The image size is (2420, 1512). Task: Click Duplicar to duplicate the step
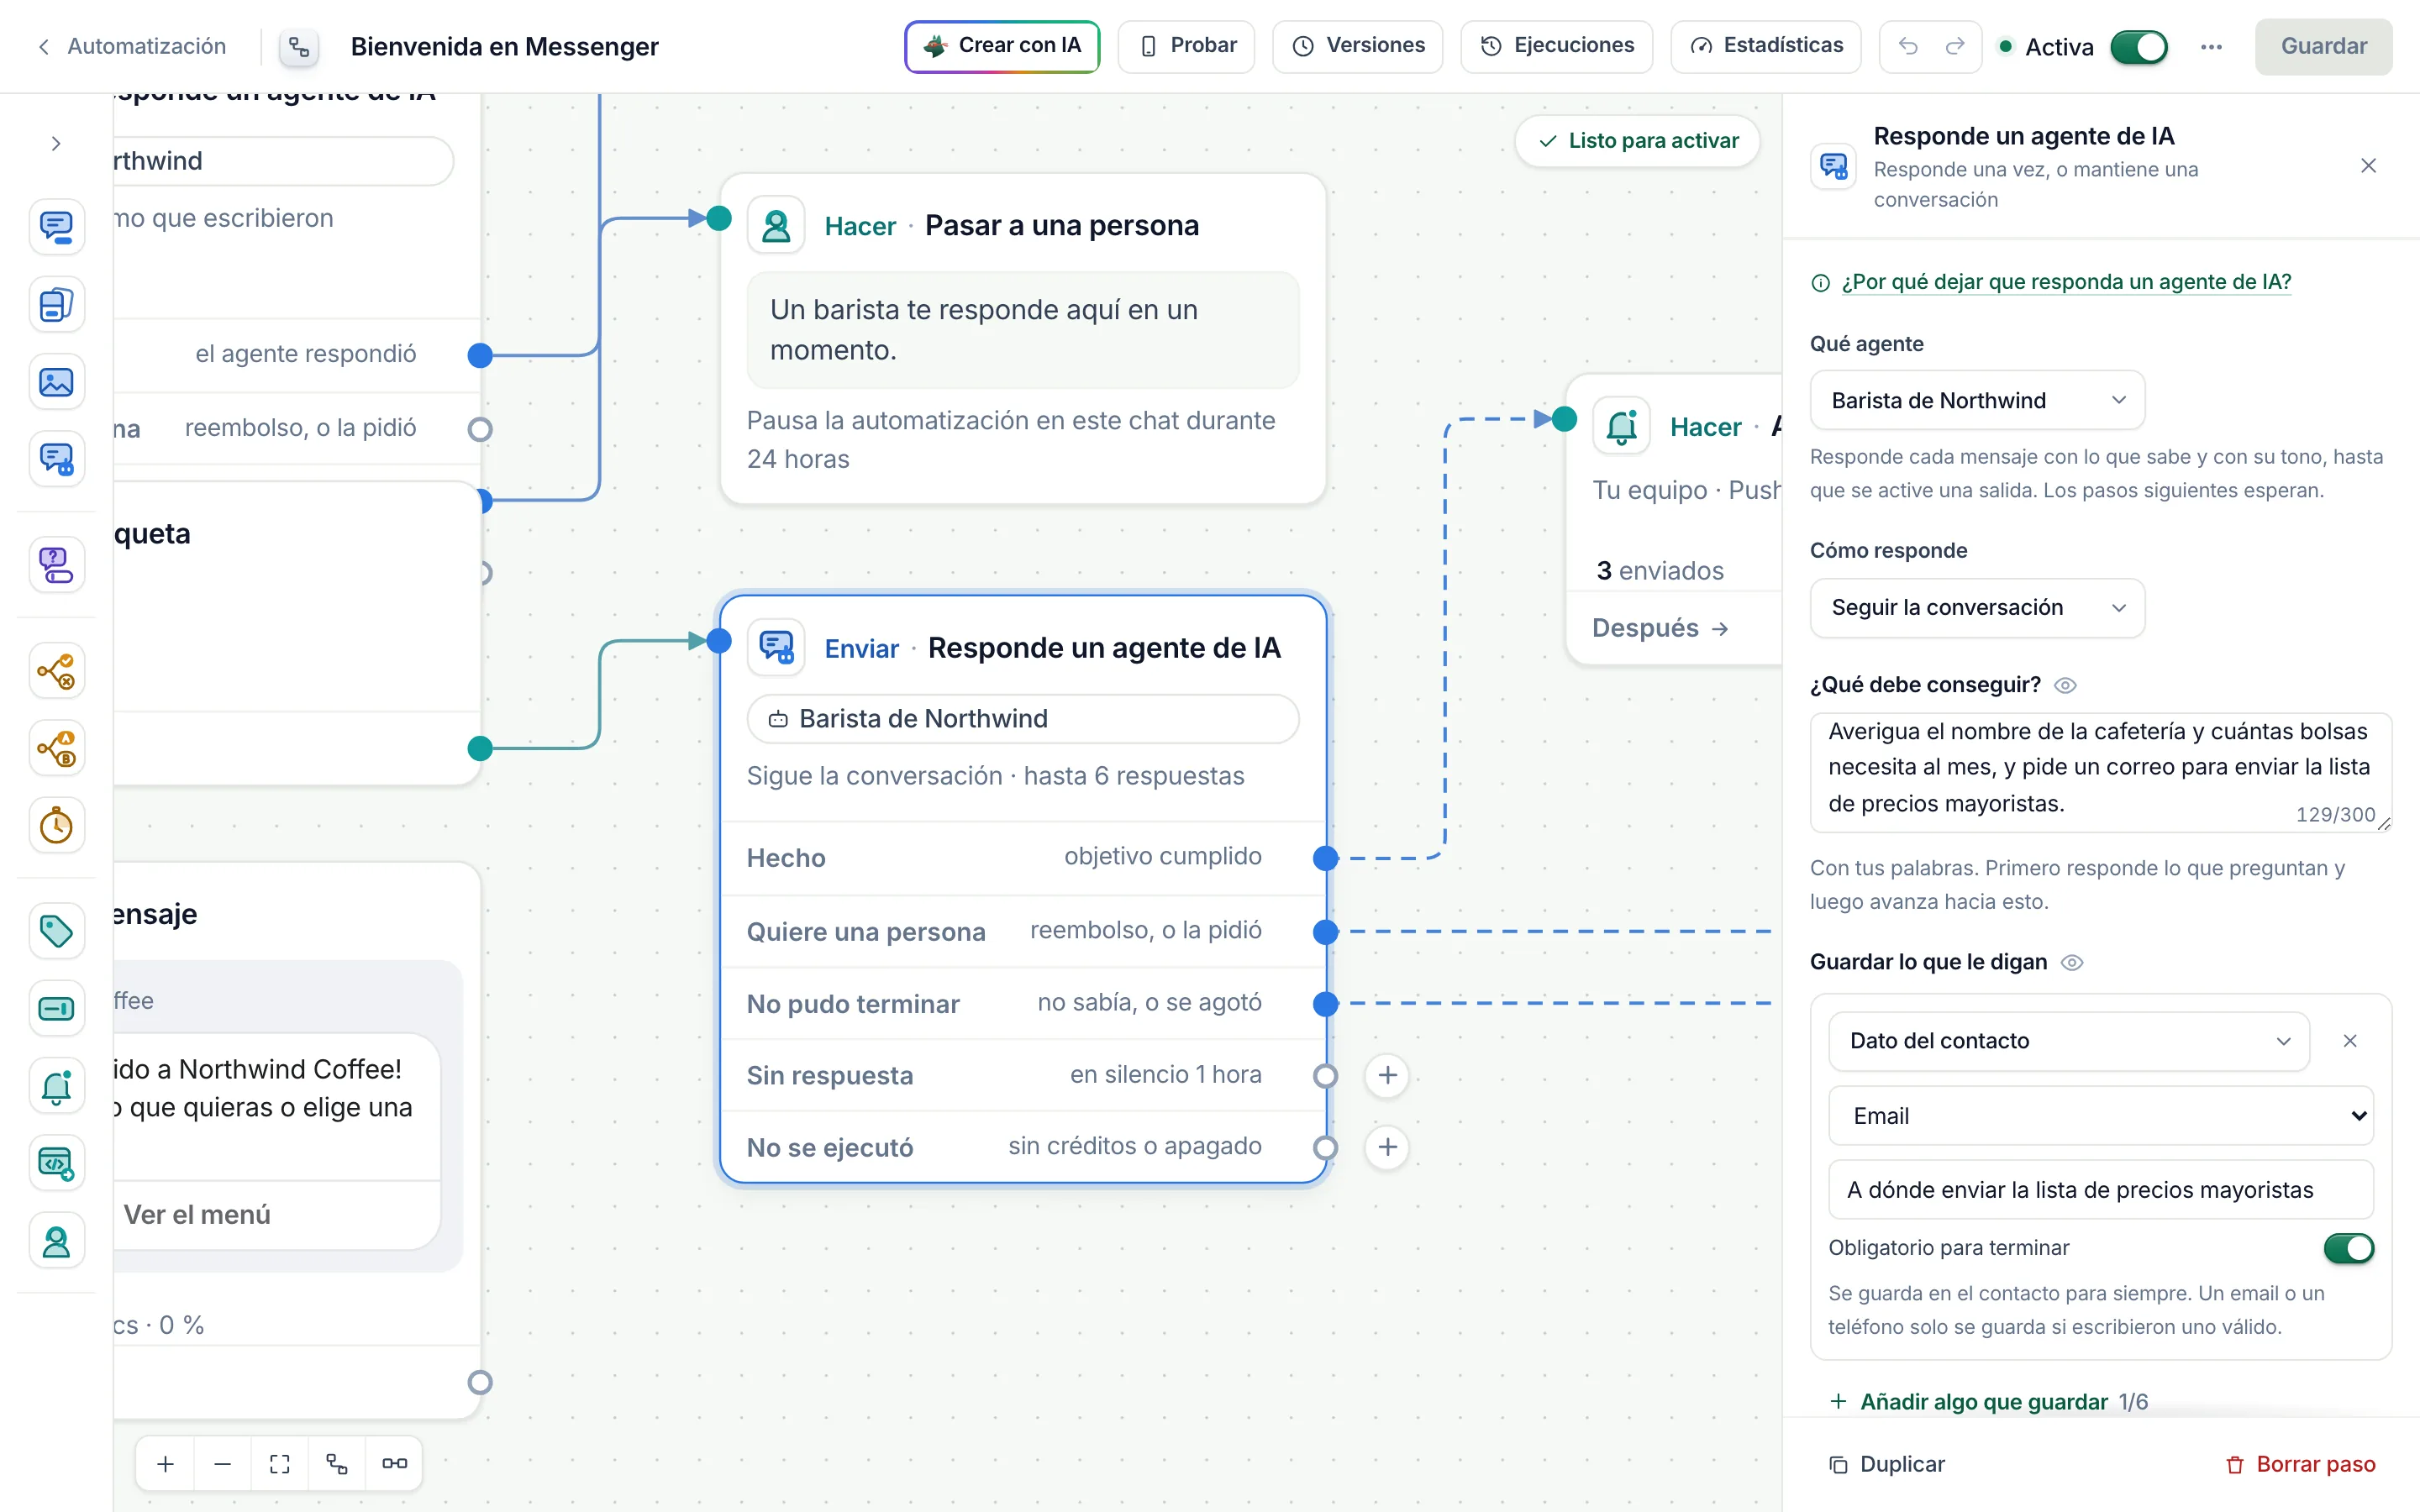tap(1886, 1464)
